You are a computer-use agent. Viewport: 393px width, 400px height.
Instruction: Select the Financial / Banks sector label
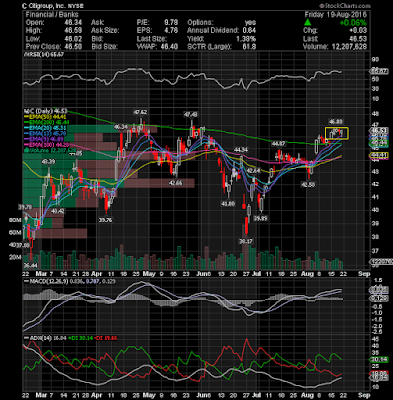point(52,15)
